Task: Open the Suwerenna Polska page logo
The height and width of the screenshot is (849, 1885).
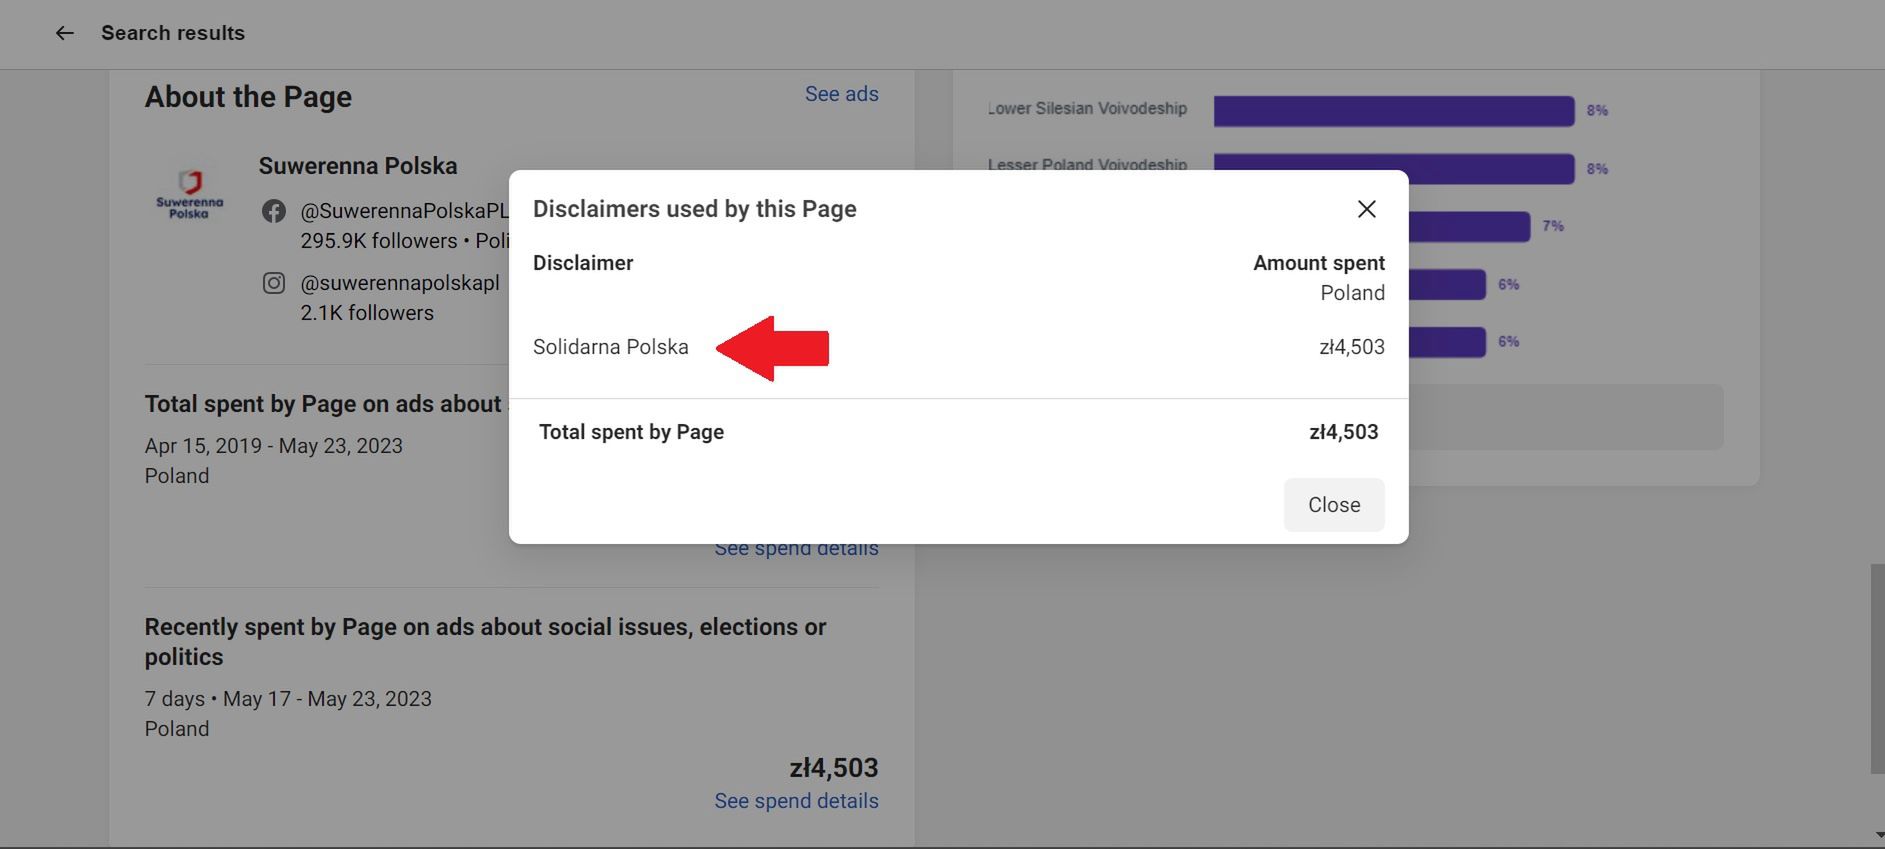Action: click(189, 194)
